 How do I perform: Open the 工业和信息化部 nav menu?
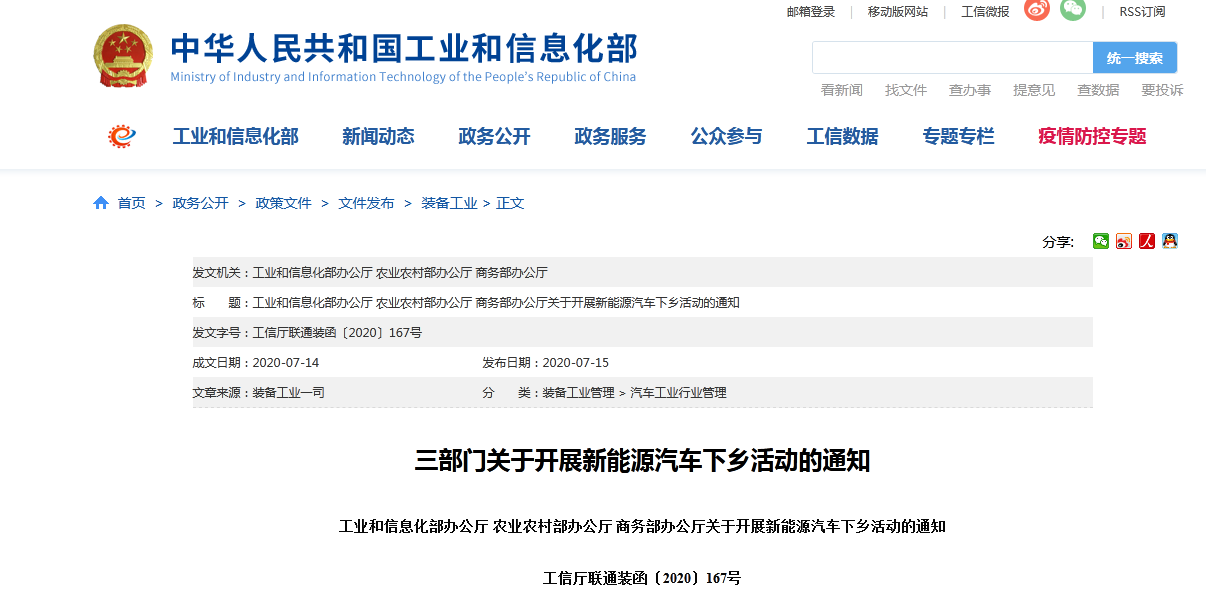[x=235, y=137]
